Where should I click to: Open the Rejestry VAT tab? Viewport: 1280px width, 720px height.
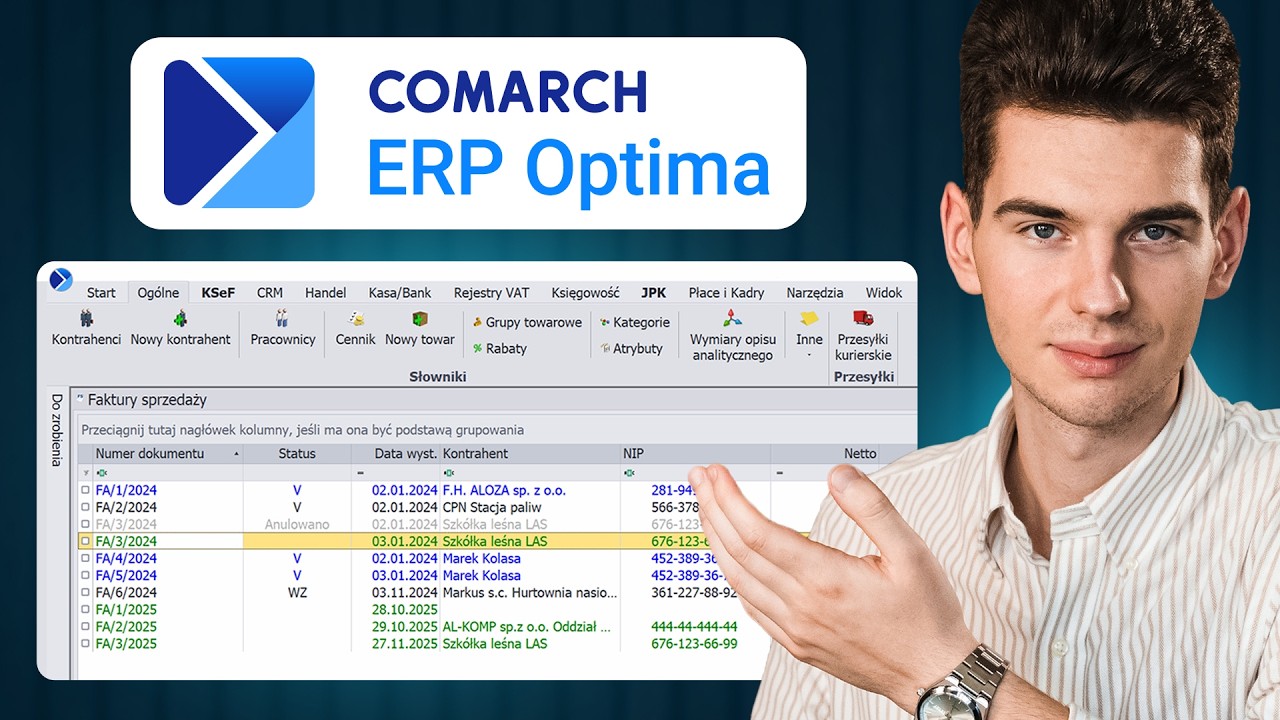(x=491, y=293)
